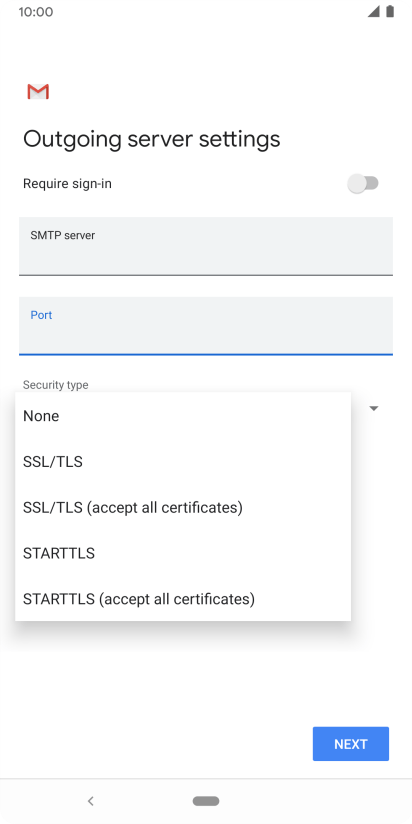
Task: Tap the Android back navigation arrow
Action: [x=90, y=801]
